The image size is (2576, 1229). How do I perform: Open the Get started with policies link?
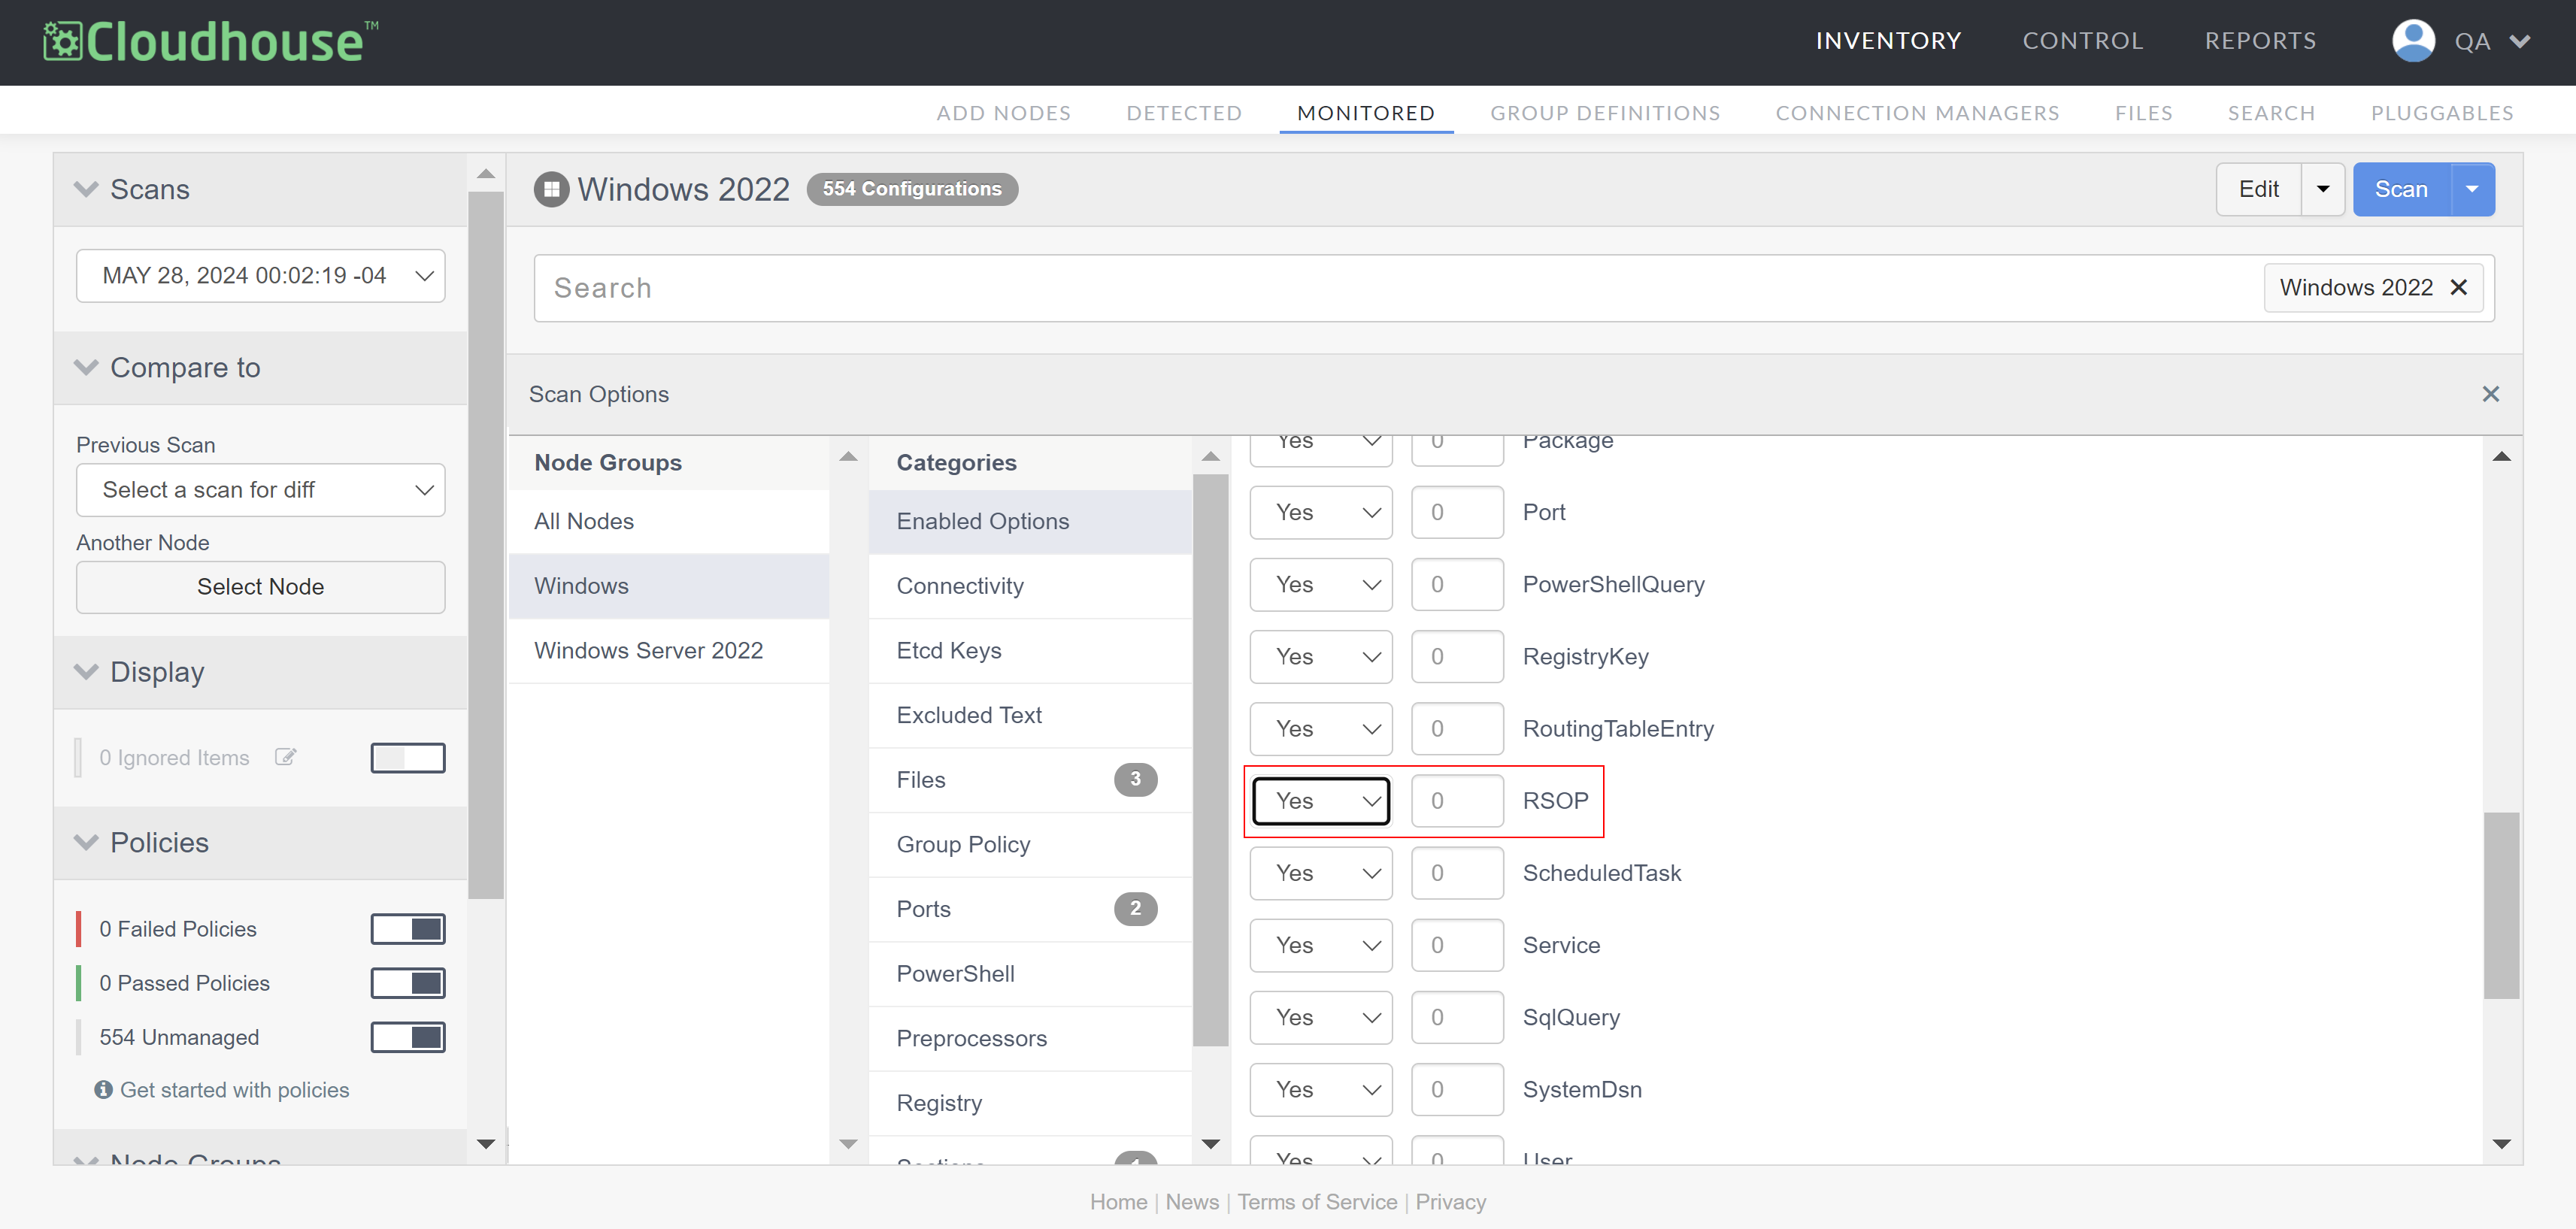(235, 1090)
